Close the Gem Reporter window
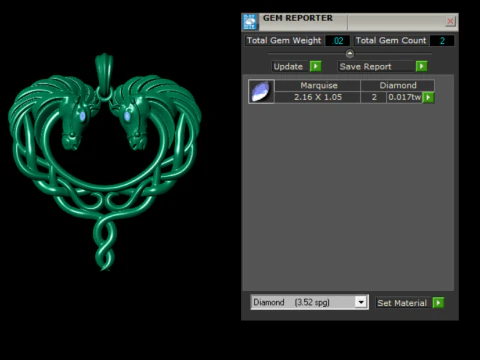This screenshot has width=480, height=360. [450, 21]
